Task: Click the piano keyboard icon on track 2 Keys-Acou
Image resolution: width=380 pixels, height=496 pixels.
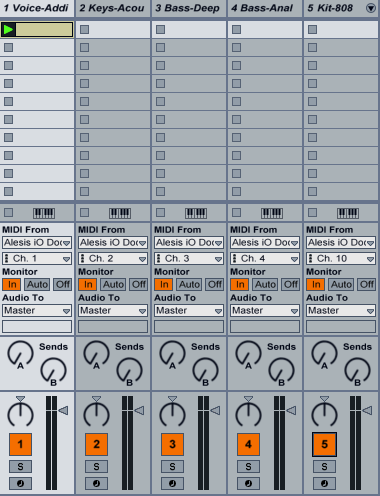Action: click(x=120, y=213)
